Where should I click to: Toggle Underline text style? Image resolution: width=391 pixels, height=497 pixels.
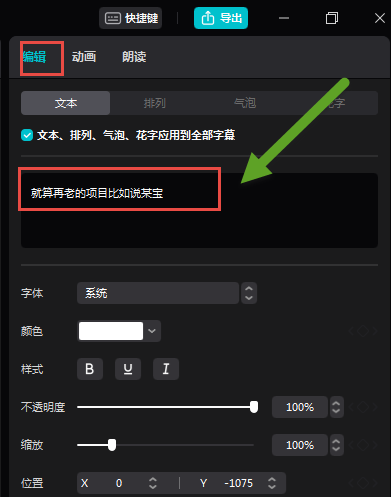click(128, 369)
